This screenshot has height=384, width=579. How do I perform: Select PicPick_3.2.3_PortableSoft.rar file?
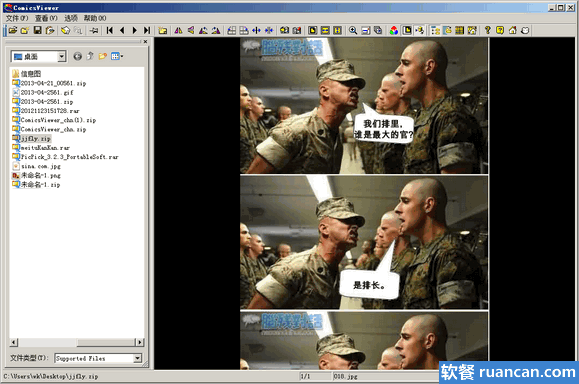[x=65, y=157]
